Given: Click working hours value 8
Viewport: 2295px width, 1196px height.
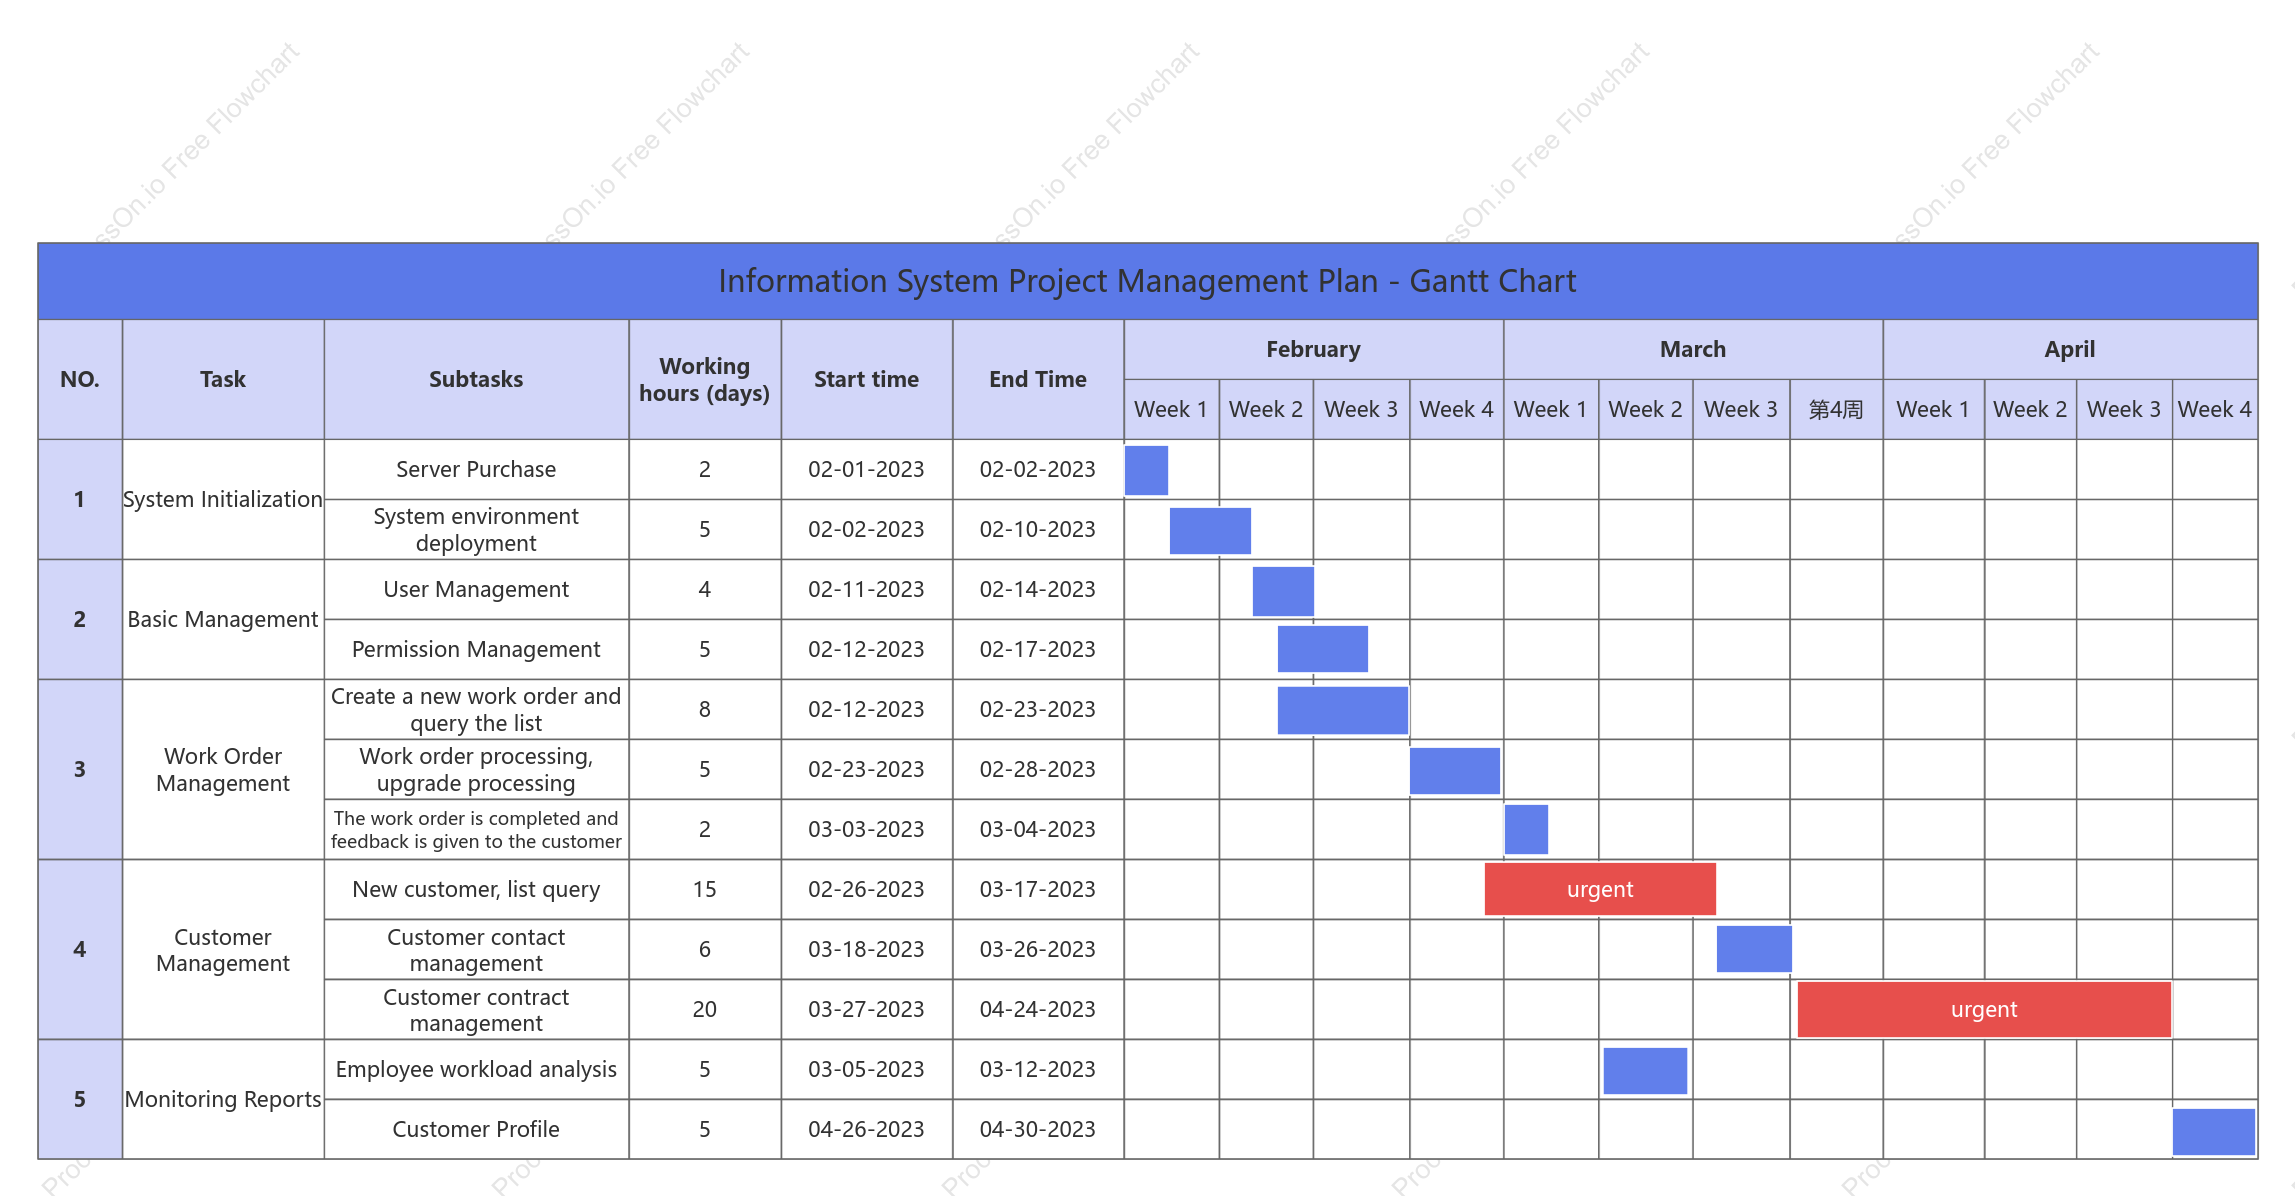Looking at the screenshot, I should click(704, 709).
